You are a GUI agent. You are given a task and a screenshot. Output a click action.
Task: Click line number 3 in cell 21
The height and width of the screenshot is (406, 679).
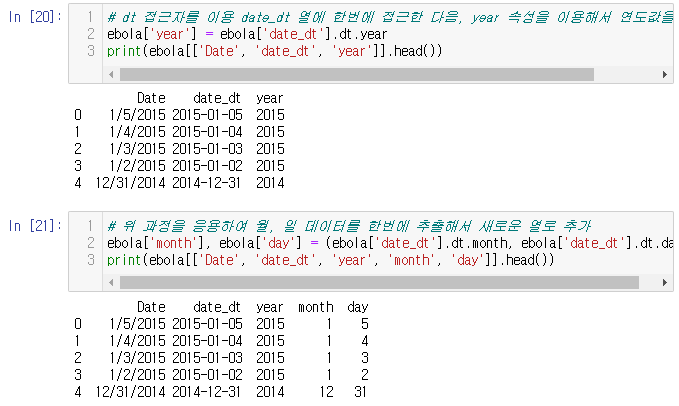coord(91,260)
